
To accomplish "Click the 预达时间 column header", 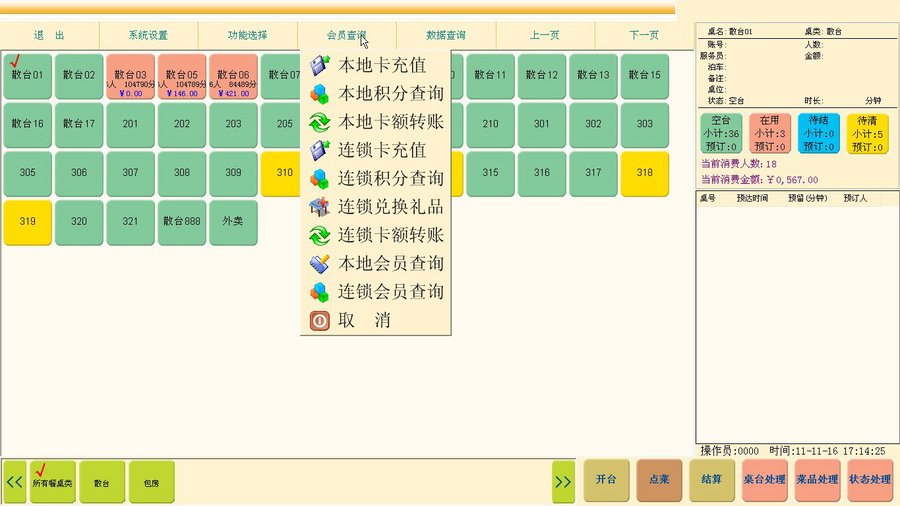I will point(752,198).
